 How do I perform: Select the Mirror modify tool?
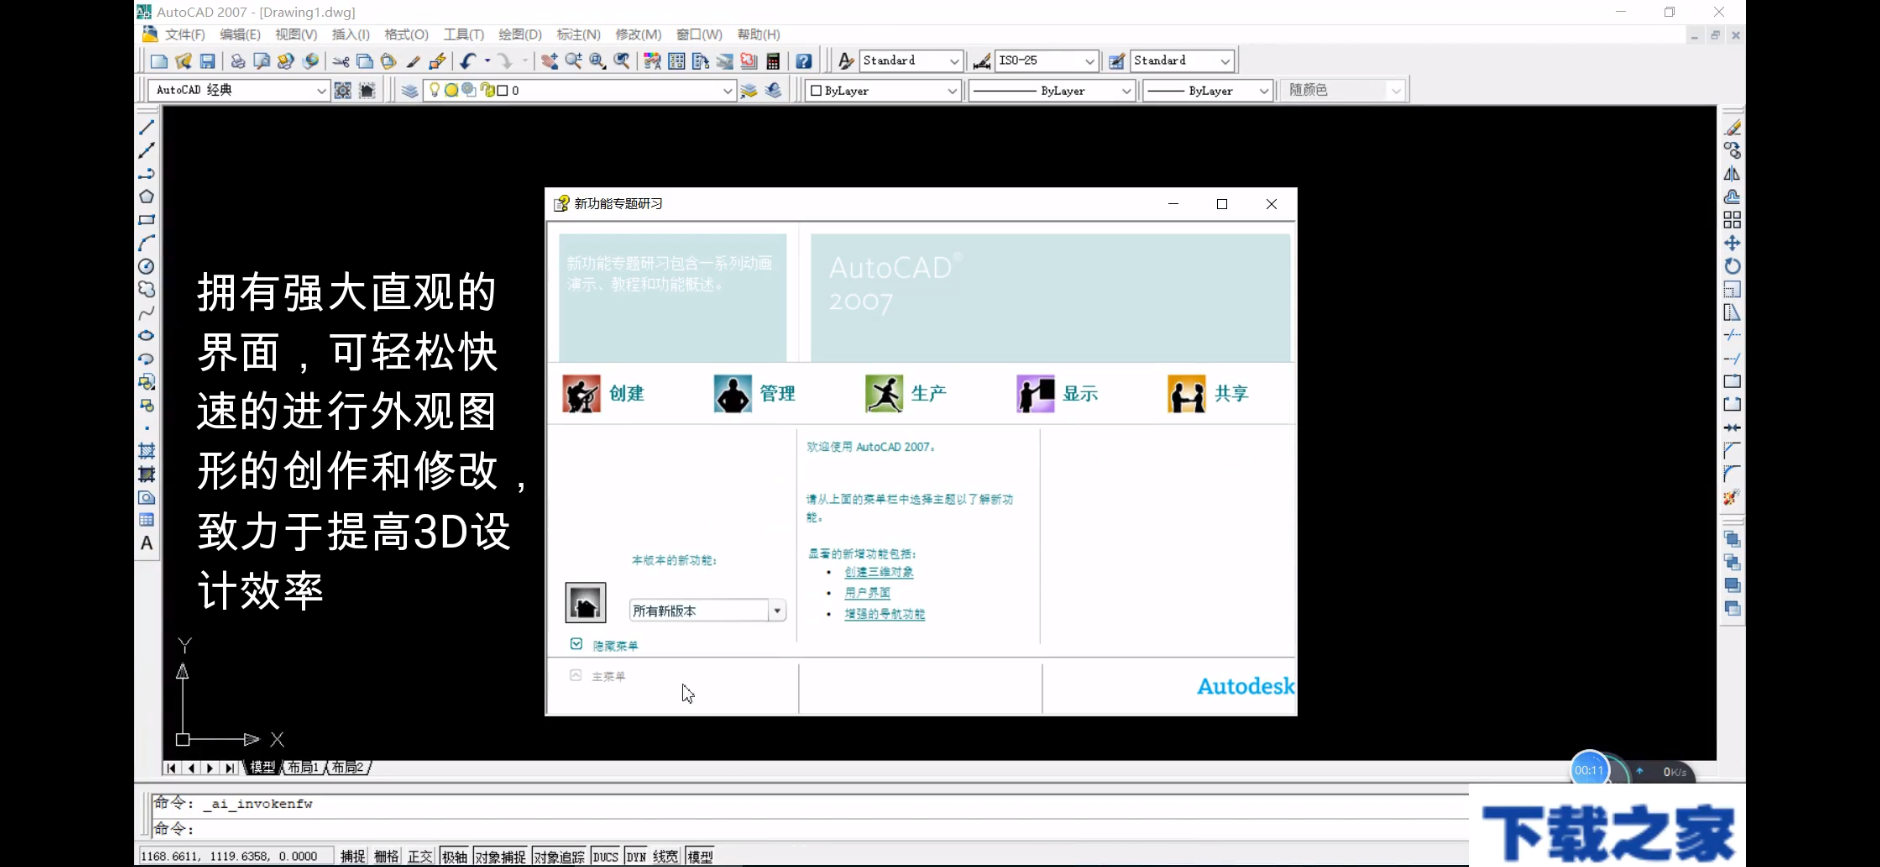(x=1732, y=174)
